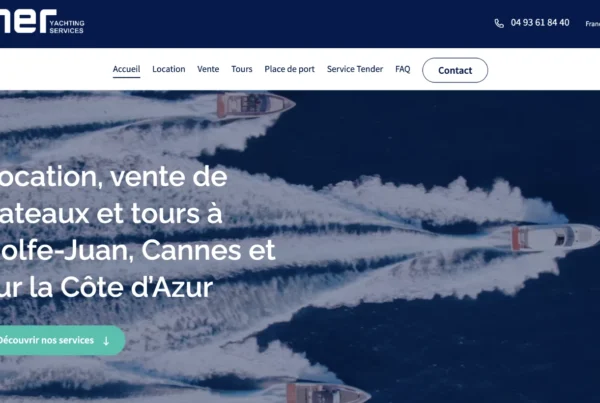Click the 'Golfe-Juan, Cannes et' headline line
Image resolution: width=600 pixels, height=403 pixels.
(x=138, y=250)
